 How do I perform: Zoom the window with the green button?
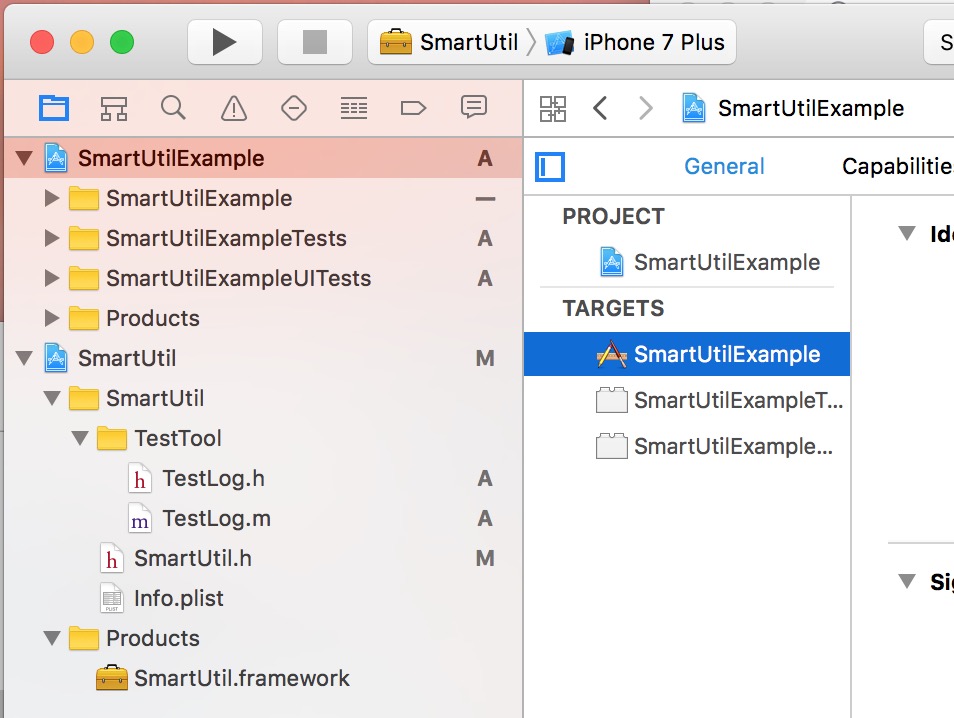point(122,42)
